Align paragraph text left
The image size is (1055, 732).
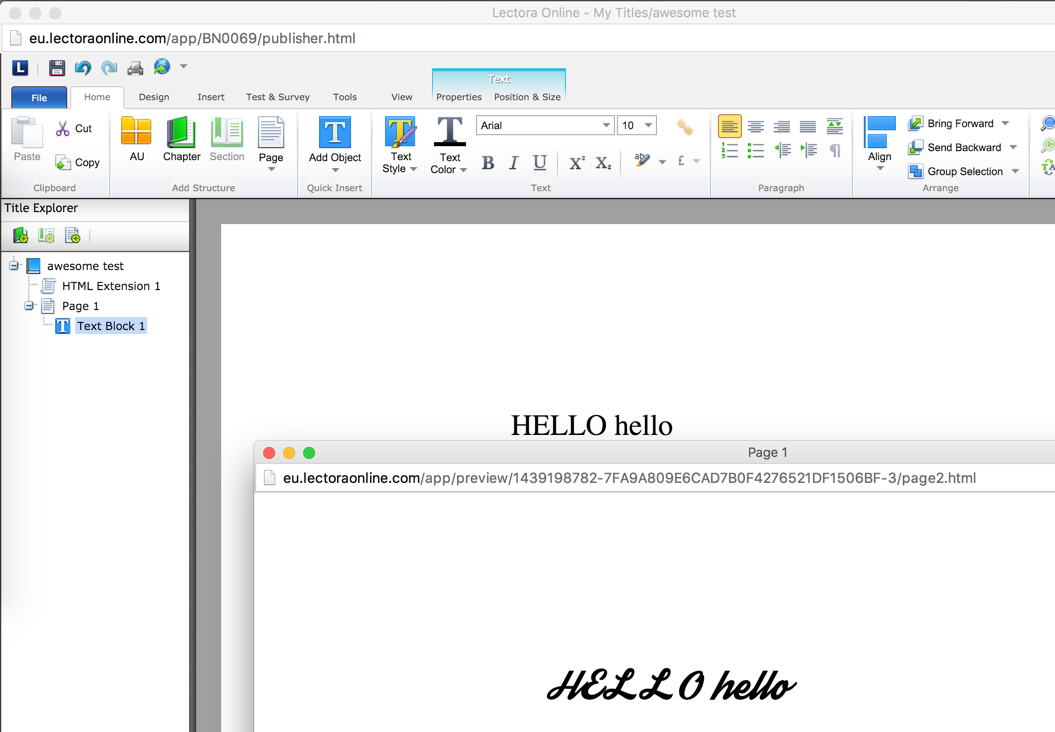(x=729, y=126)
